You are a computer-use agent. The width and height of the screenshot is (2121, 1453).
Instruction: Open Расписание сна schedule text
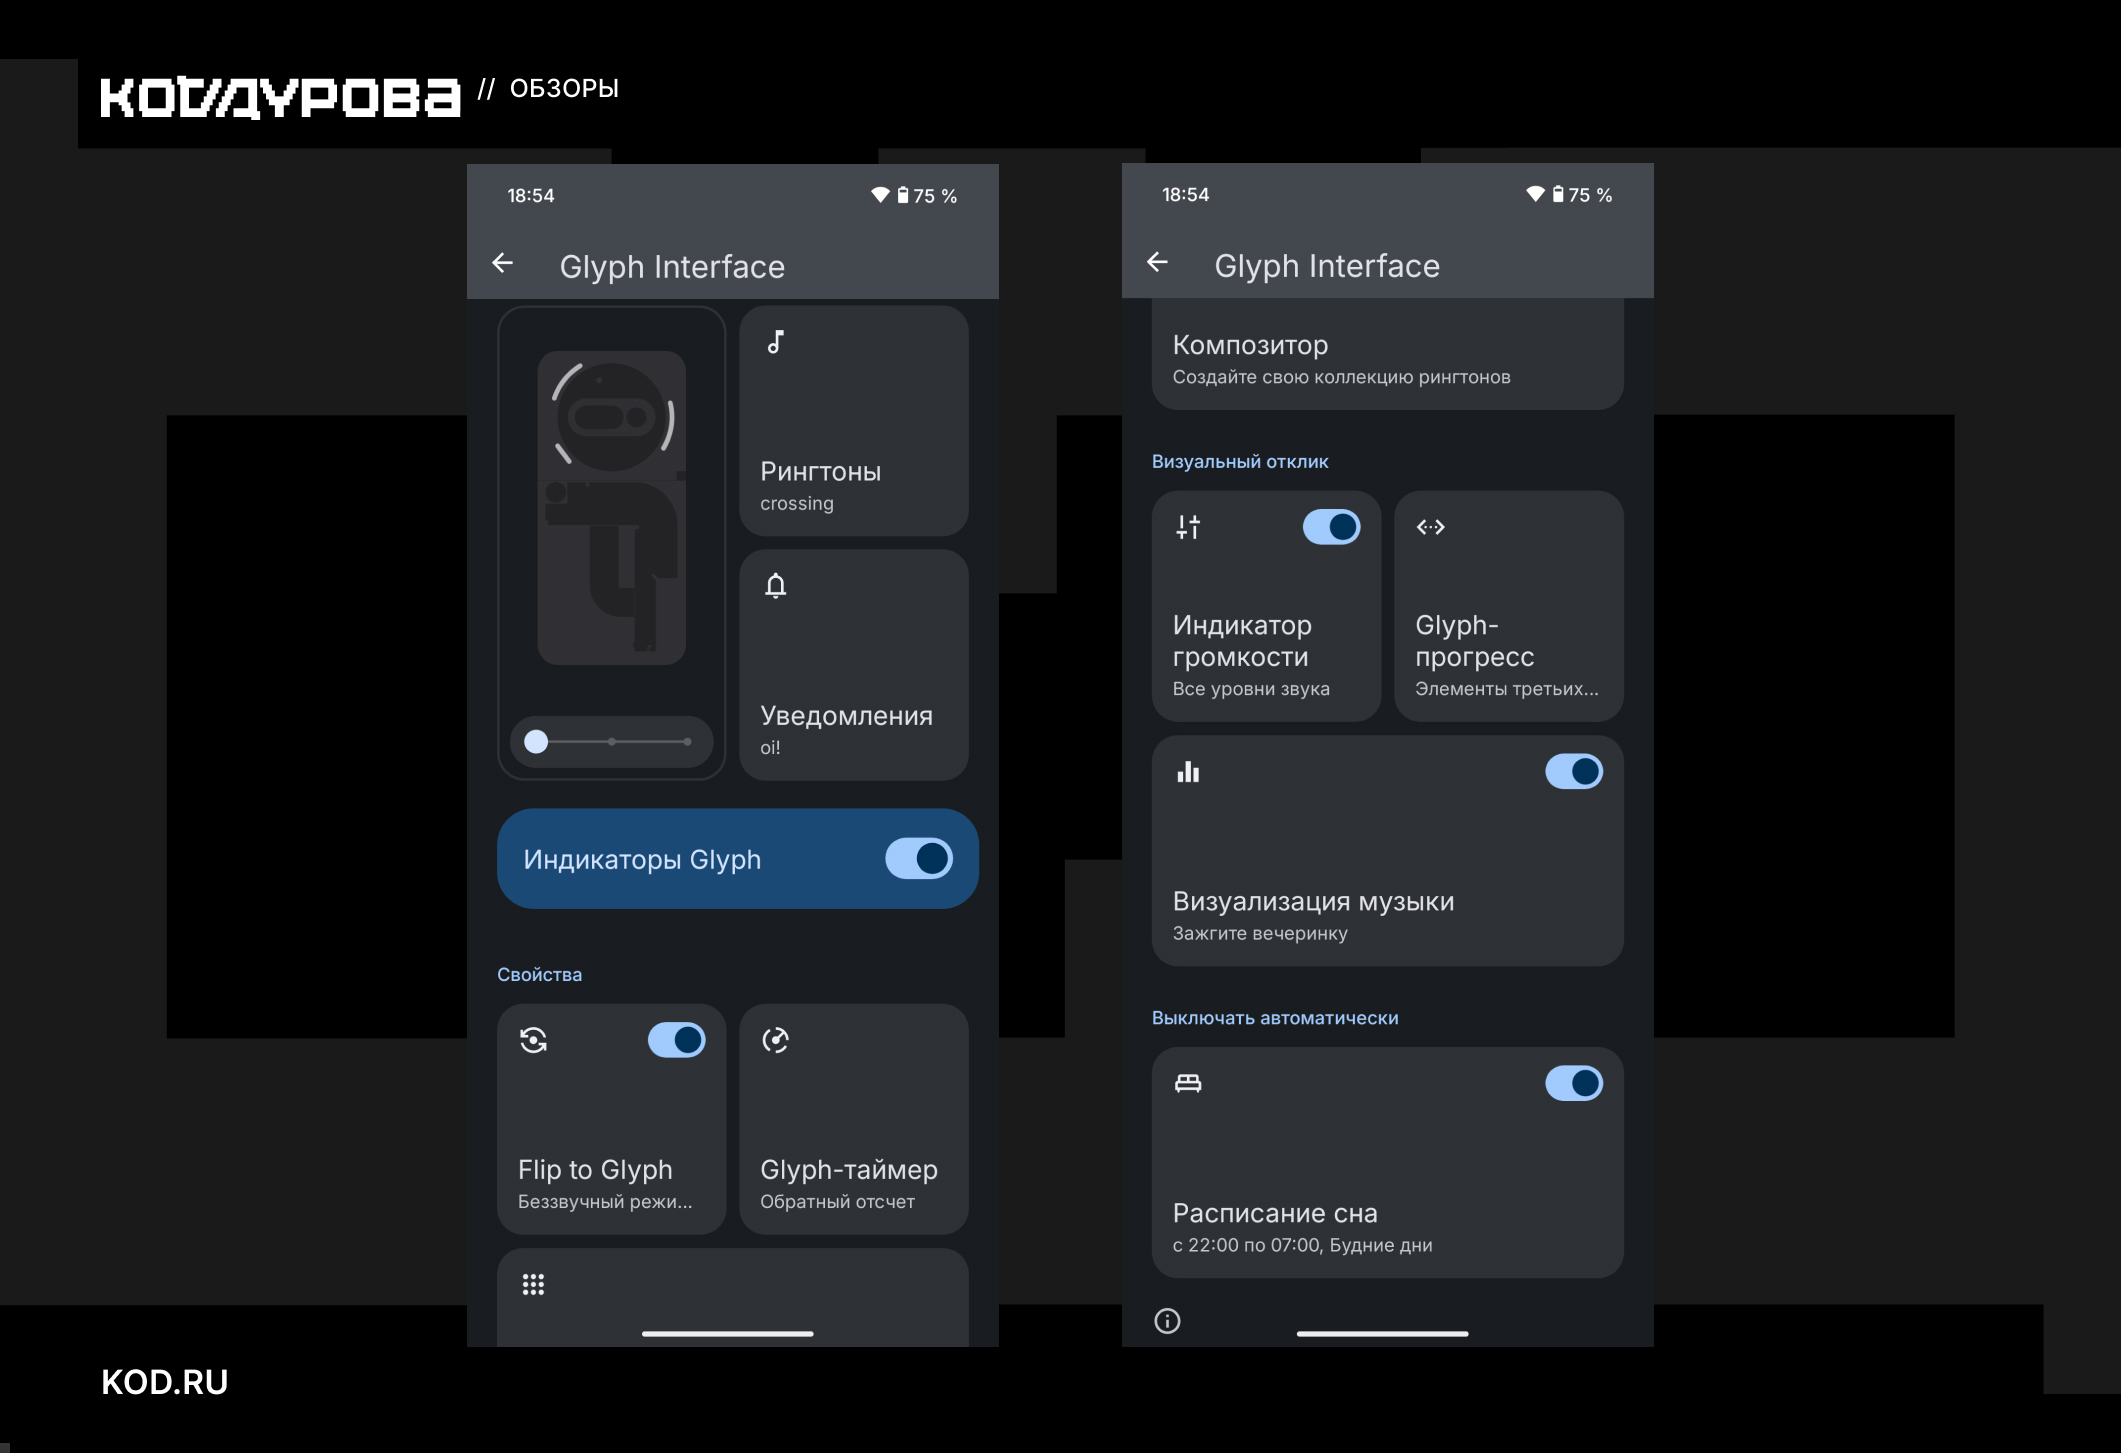(x=1302, y=1245)
